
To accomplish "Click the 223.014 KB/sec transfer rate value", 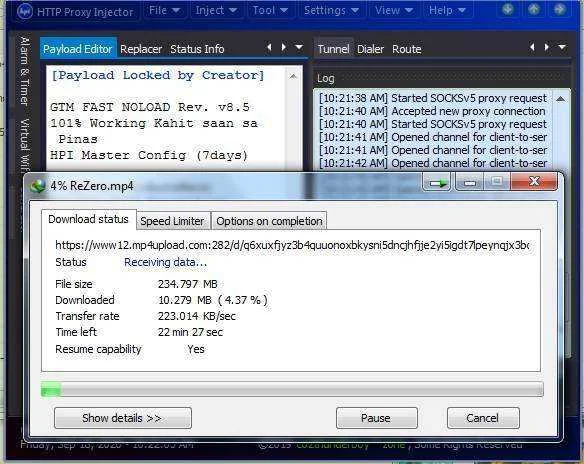I will 197,316.
